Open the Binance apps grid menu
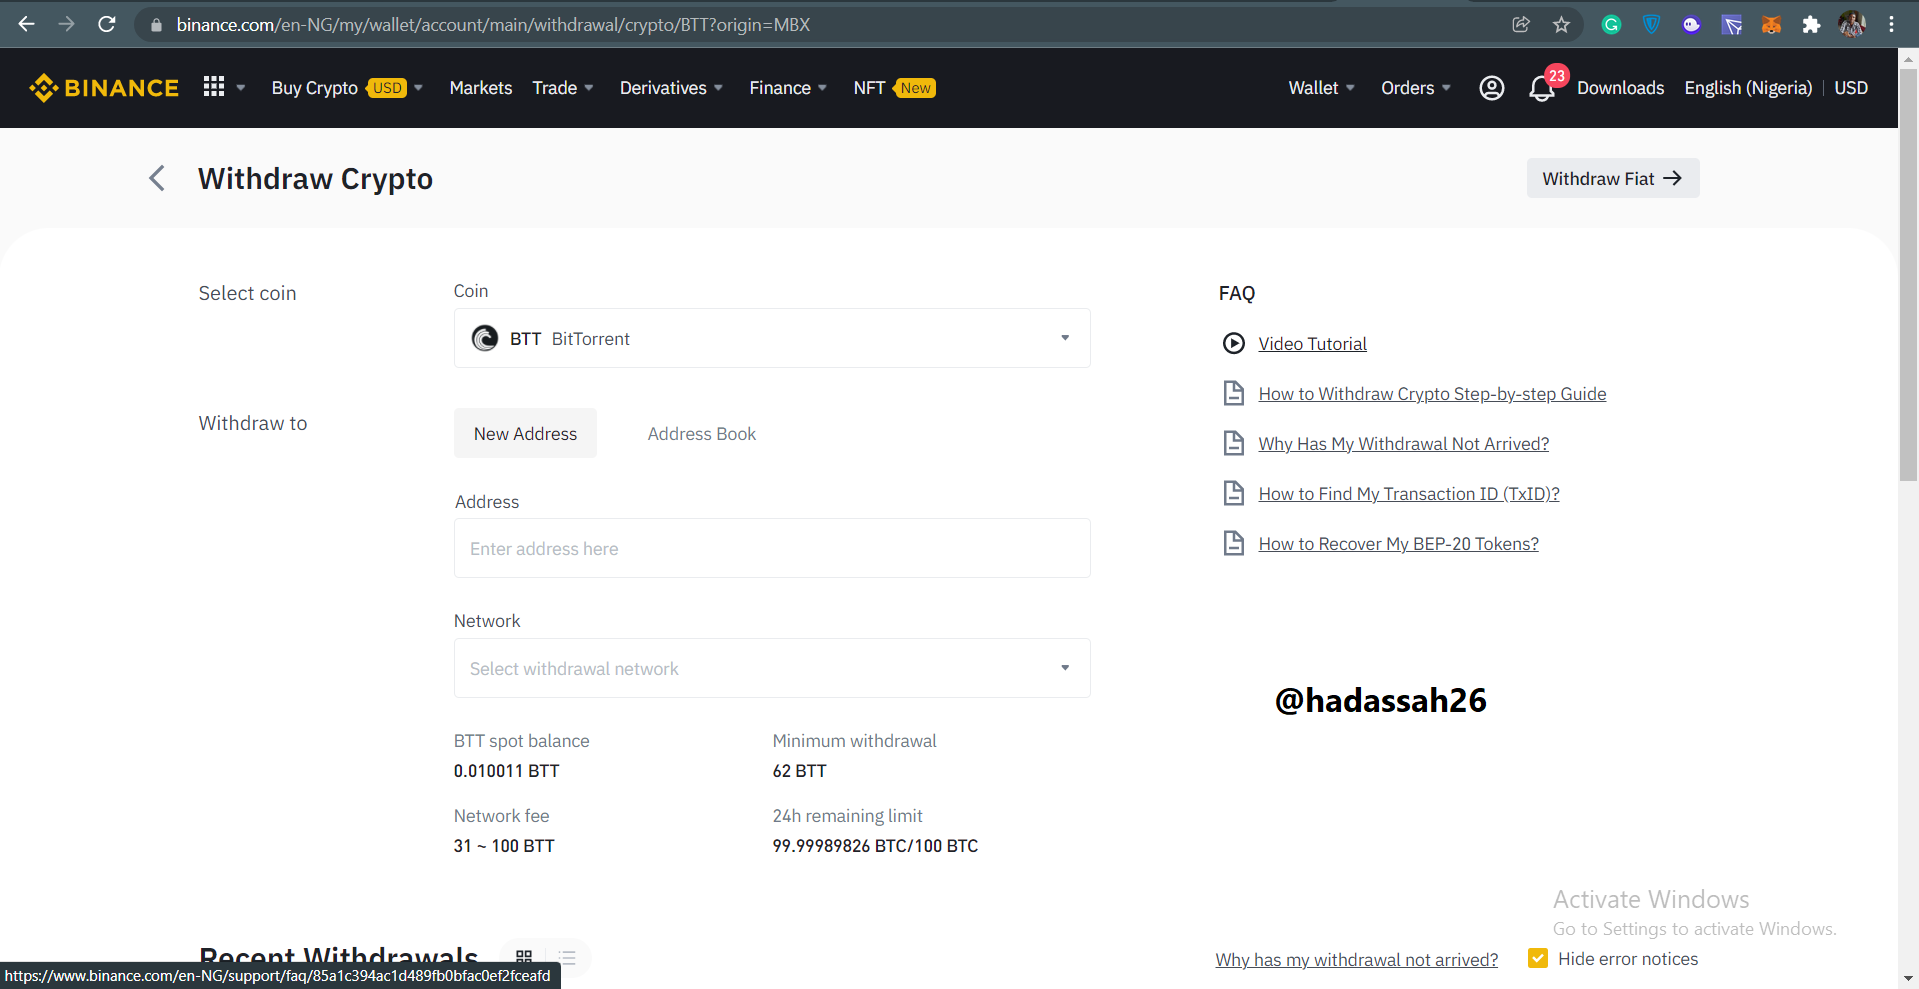The height and width of the screenshot is (989, 1919). coord(213,87)
